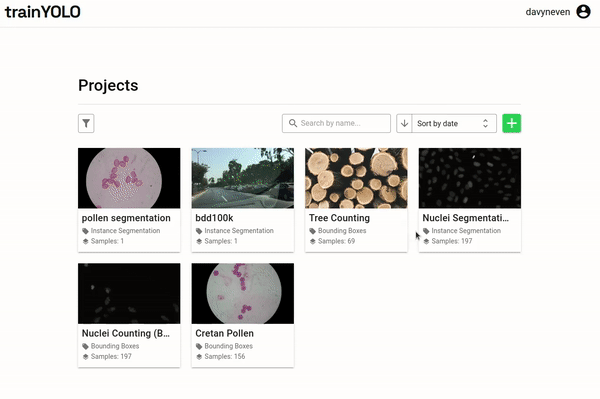Click 'Bounding Boxes' label on Cretan Pollen
The width and height of the screenshot is (600, 399).
[228, 346]
